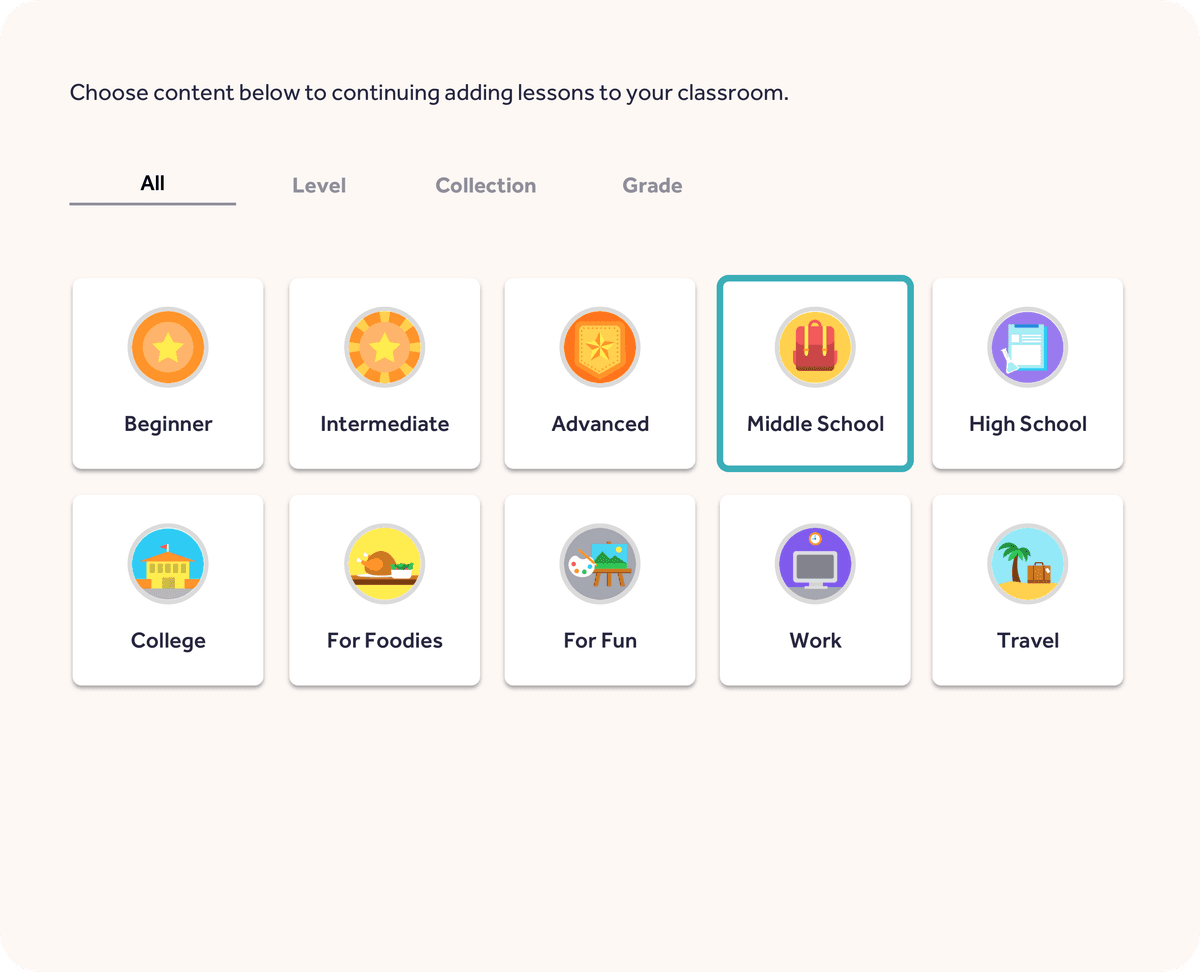The image size is (1200, 972).
Task: Click the Beginner label text
Action: (x=168, y=424)
